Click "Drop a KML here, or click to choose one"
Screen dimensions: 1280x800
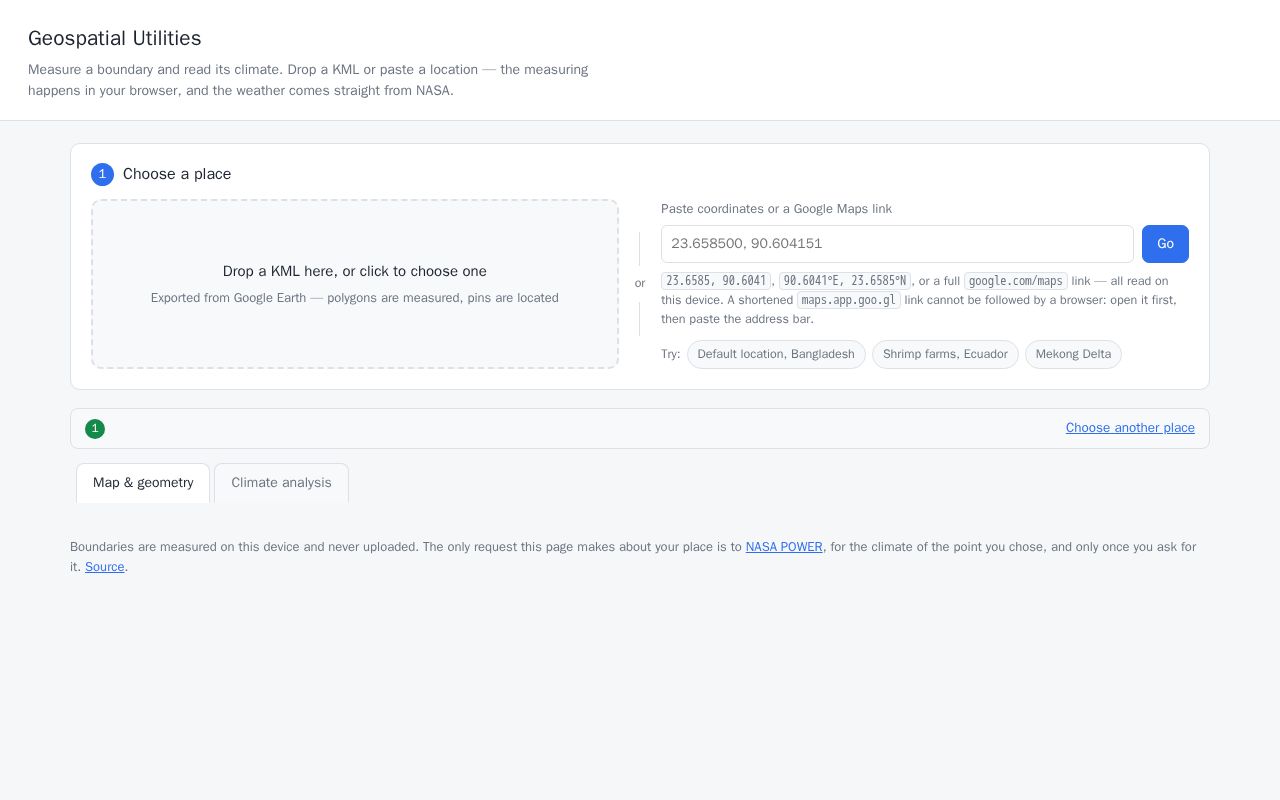(x=355, y=271)
